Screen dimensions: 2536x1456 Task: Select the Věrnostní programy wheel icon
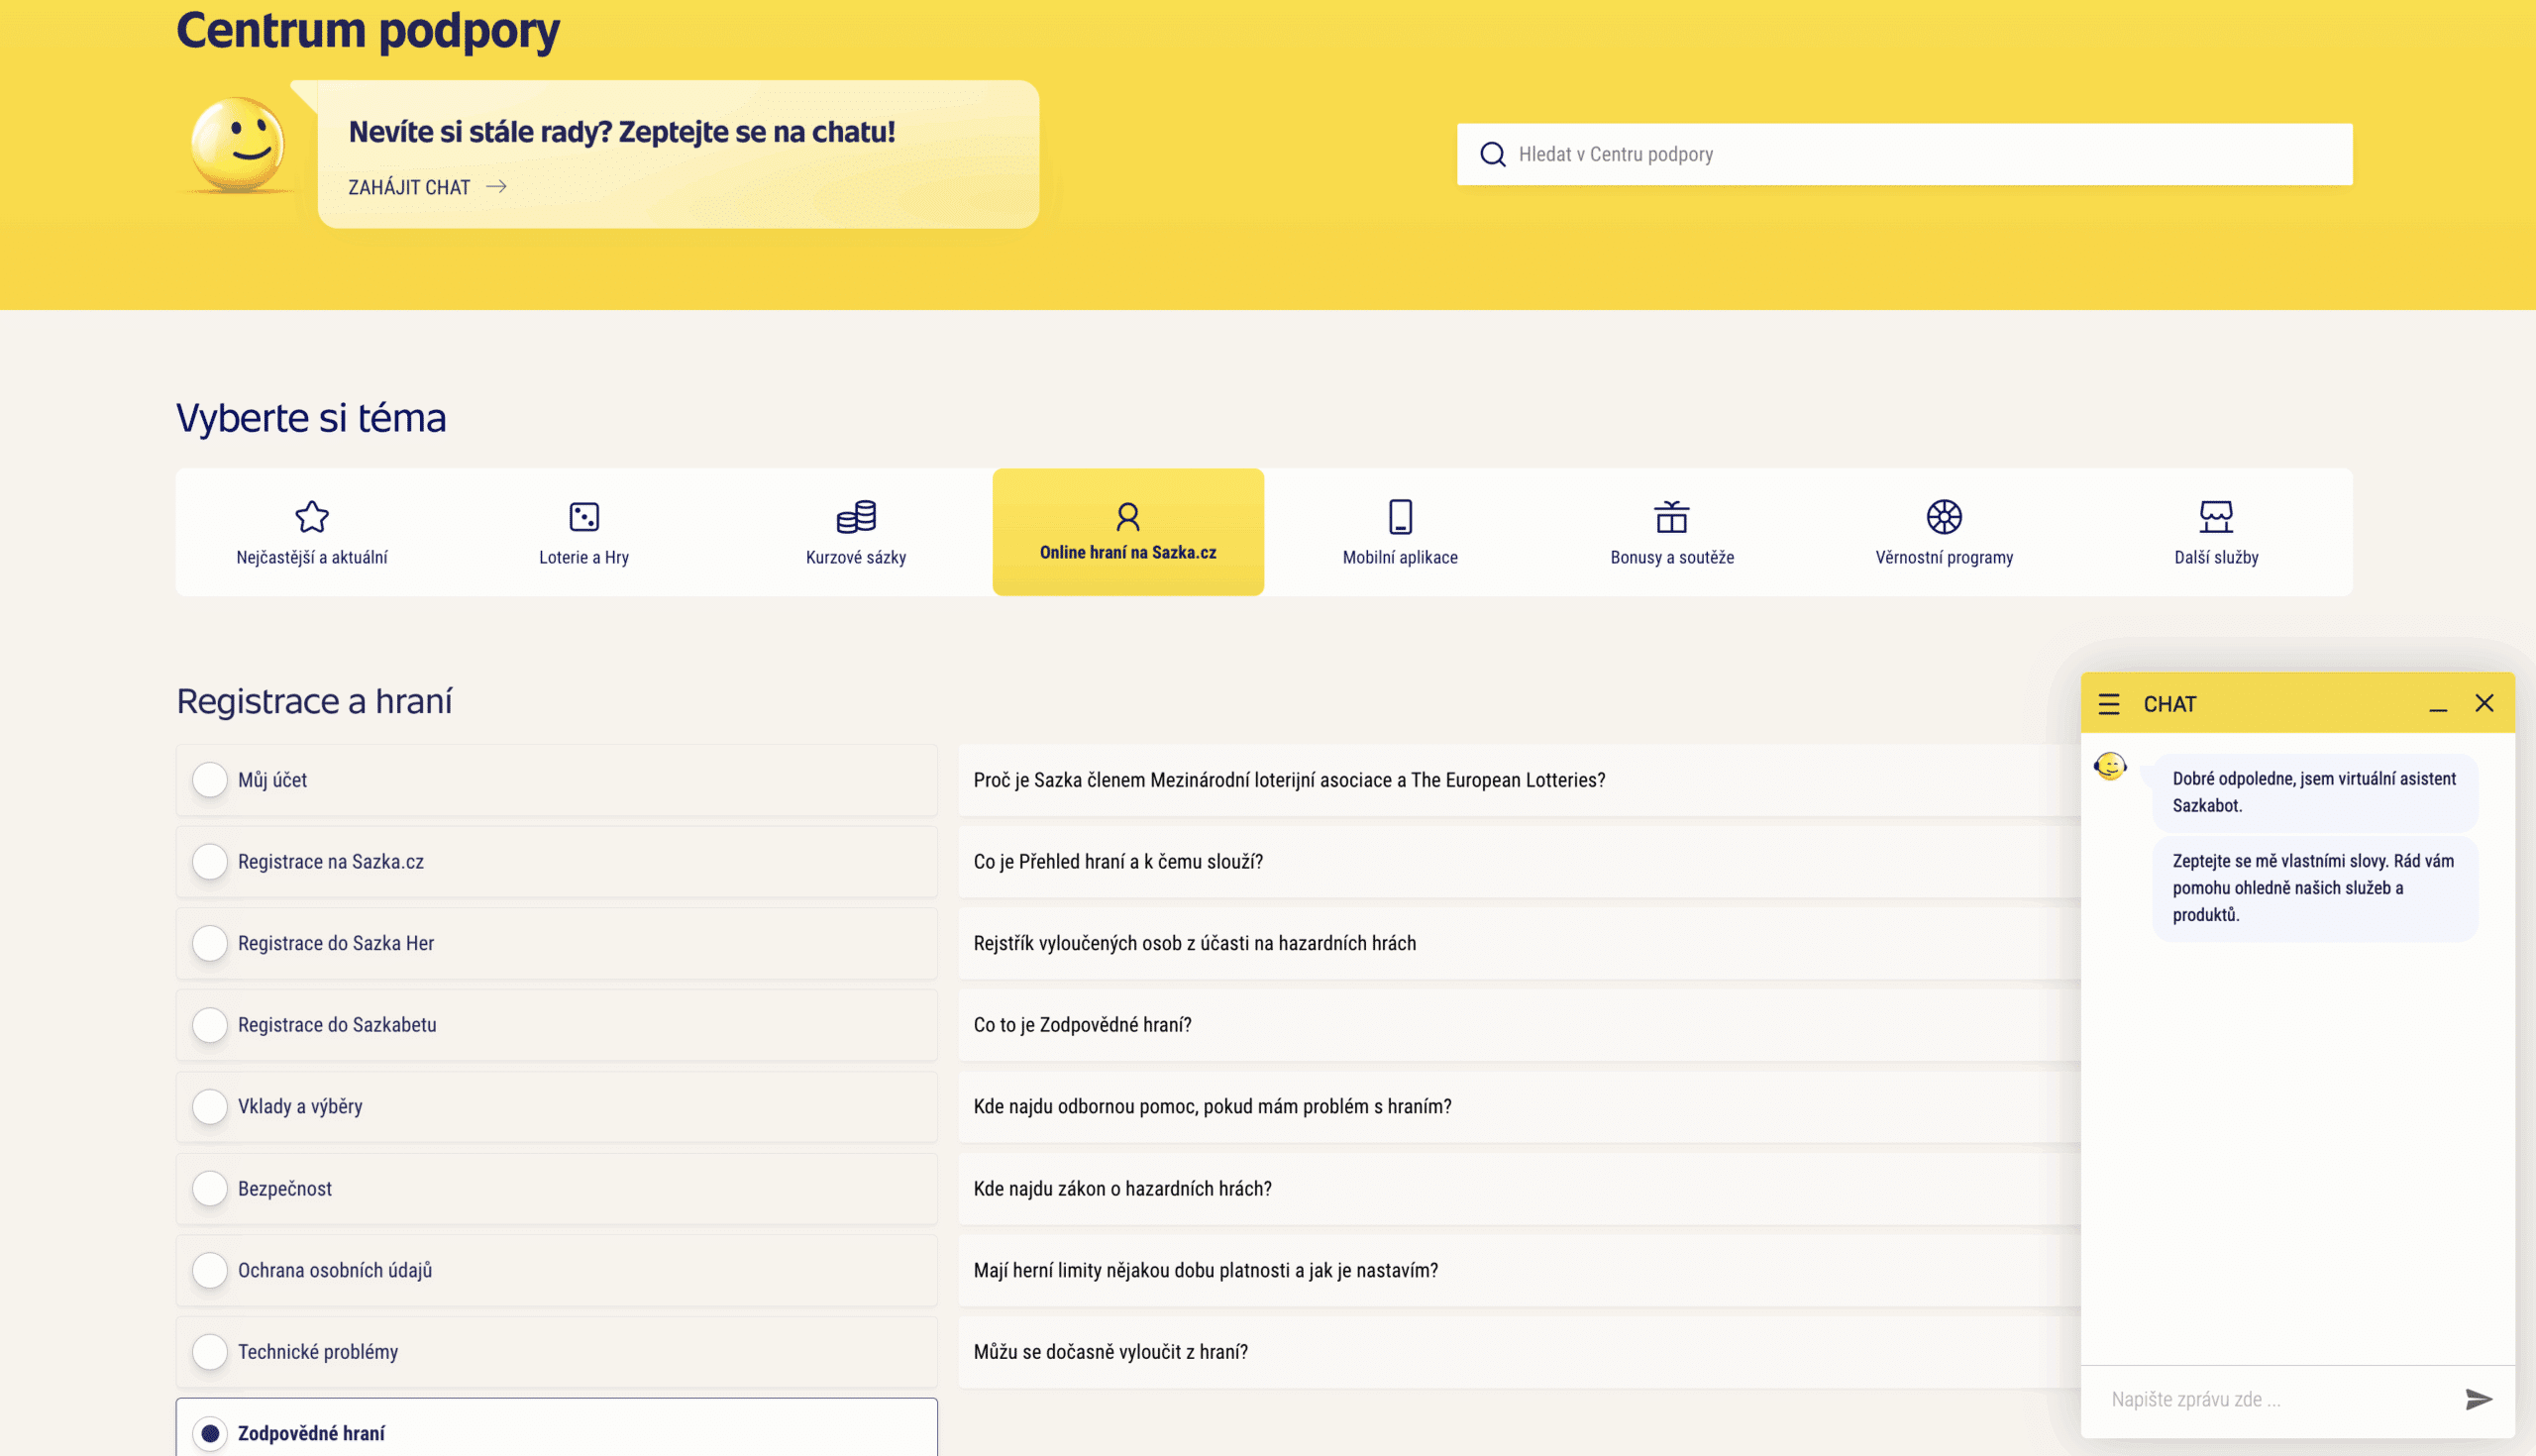coord(1944,516)
